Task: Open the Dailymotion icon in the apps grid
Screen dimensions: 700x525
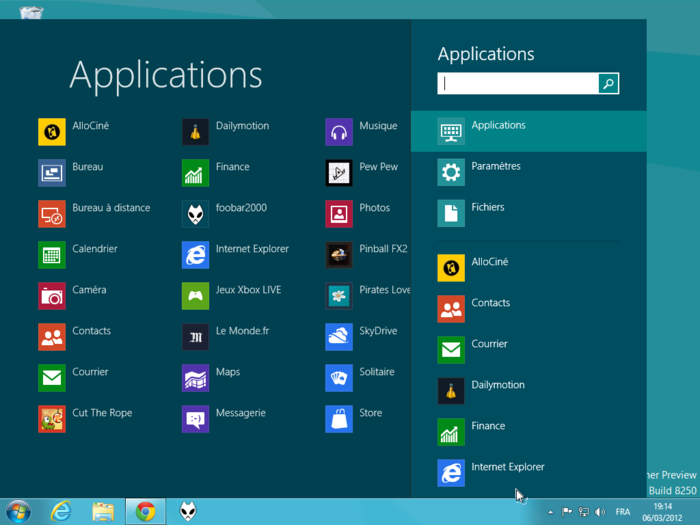Action: pyautogui.click(x=195, y=132)
